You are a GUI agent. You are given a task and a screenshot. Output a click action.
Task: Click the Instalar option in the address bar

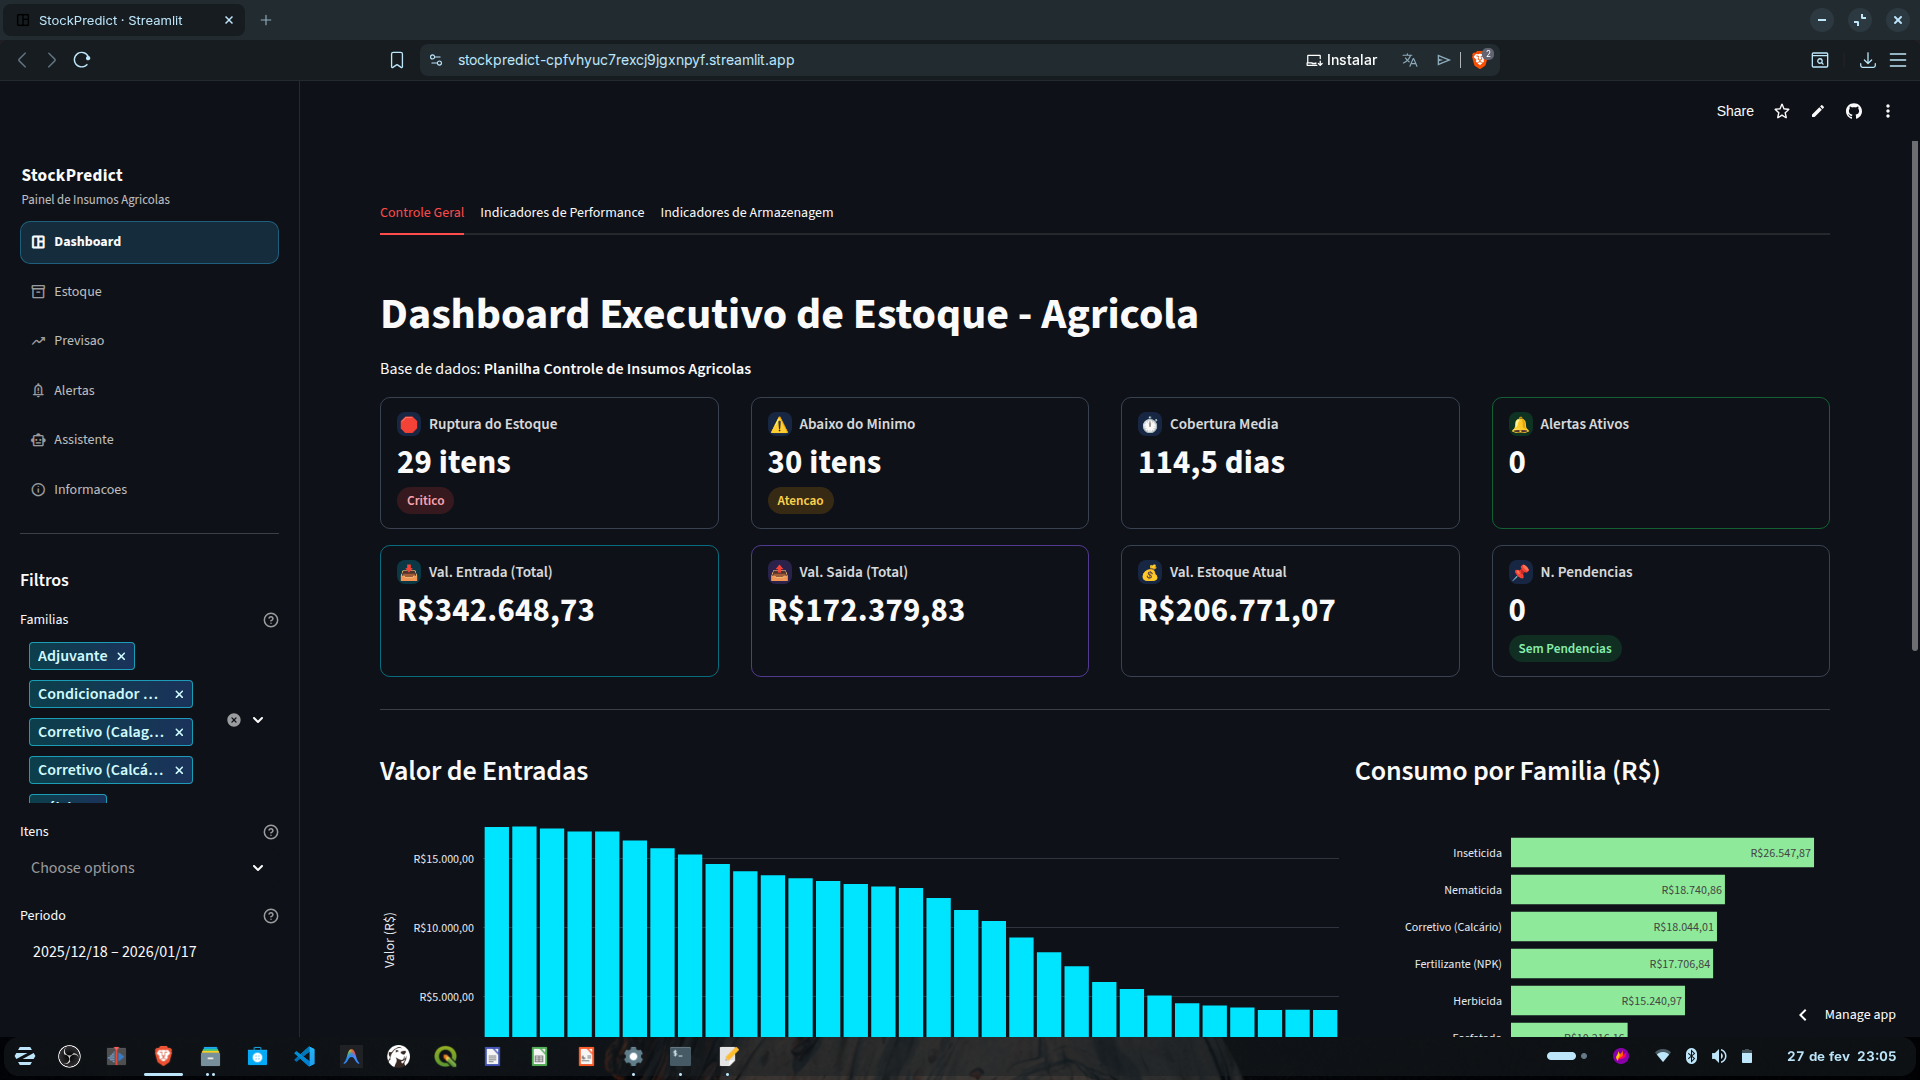tap(1341, 60)
